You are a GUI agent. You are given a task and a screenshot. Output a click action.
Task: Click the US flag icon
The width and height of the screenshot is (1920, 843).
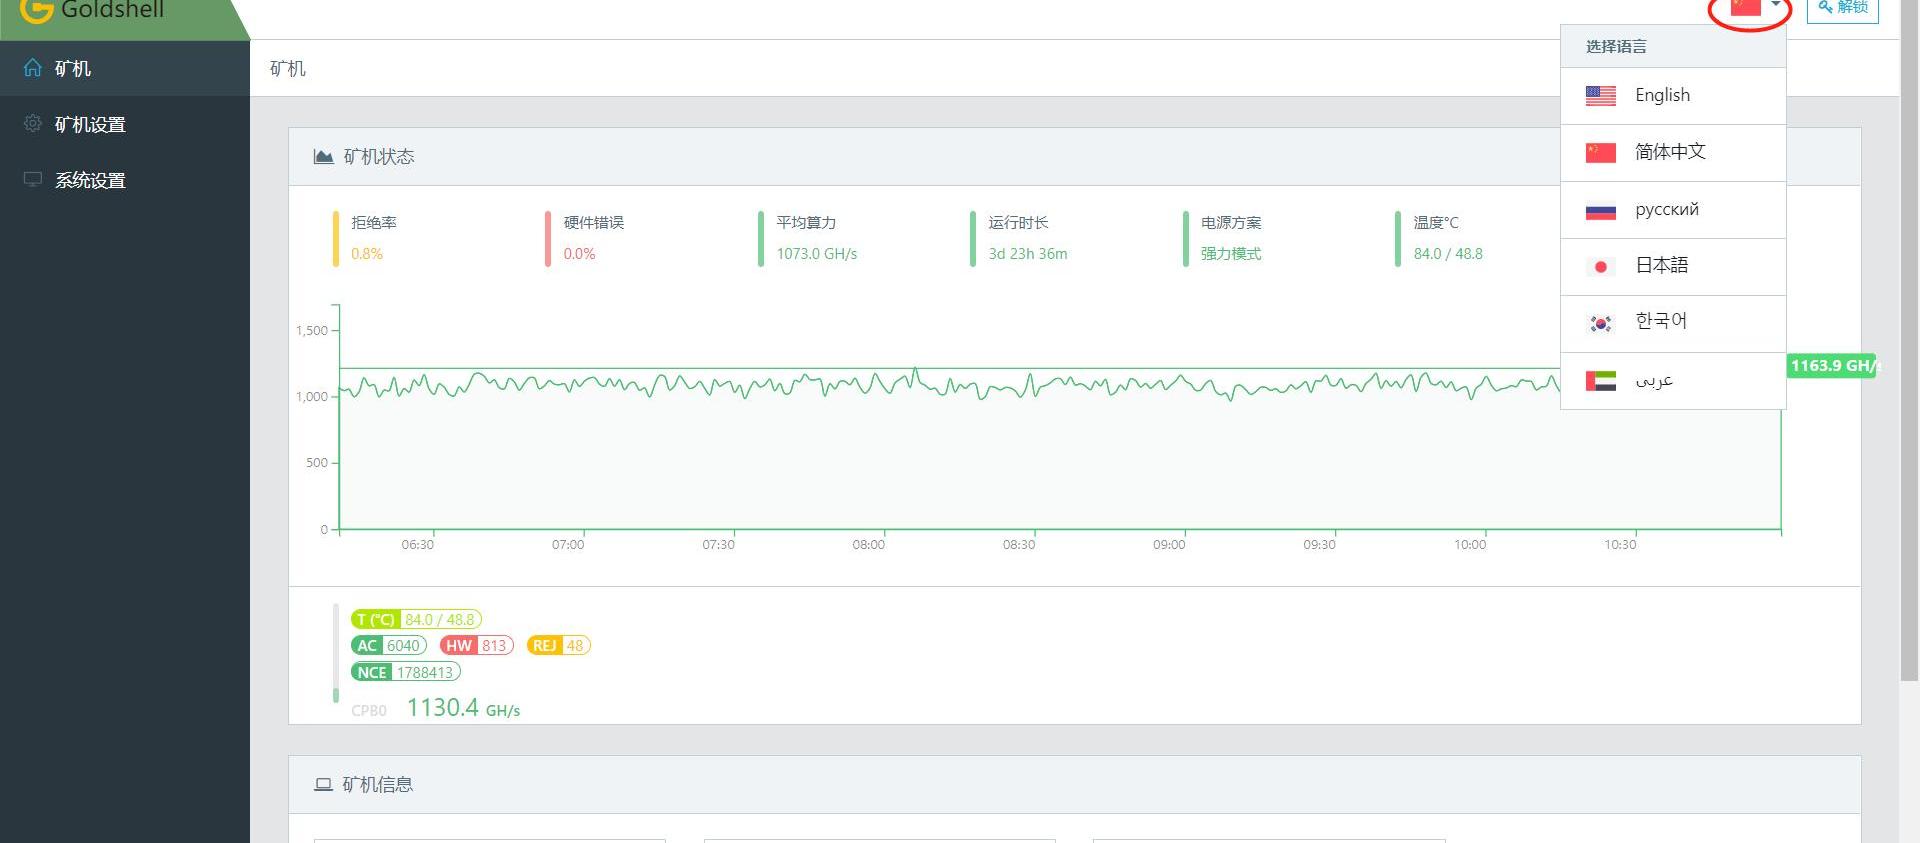point(1600,96)
